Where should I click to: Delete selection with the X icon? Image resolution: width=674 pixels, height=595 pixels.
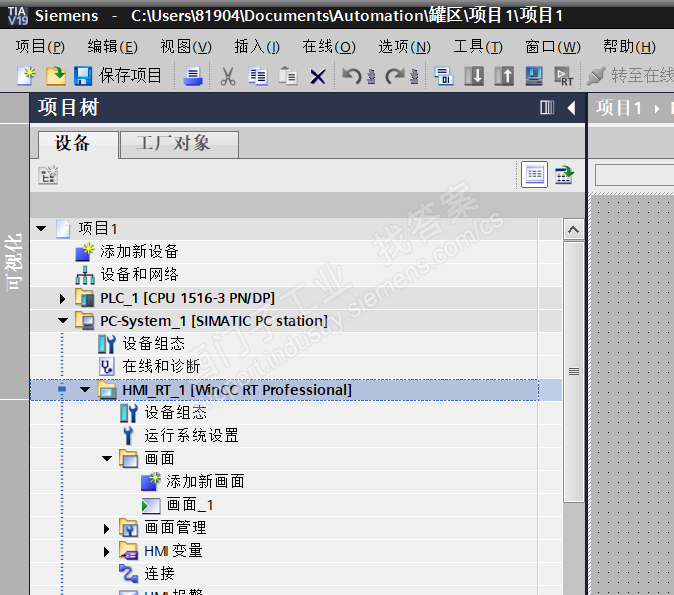point(318,77)
